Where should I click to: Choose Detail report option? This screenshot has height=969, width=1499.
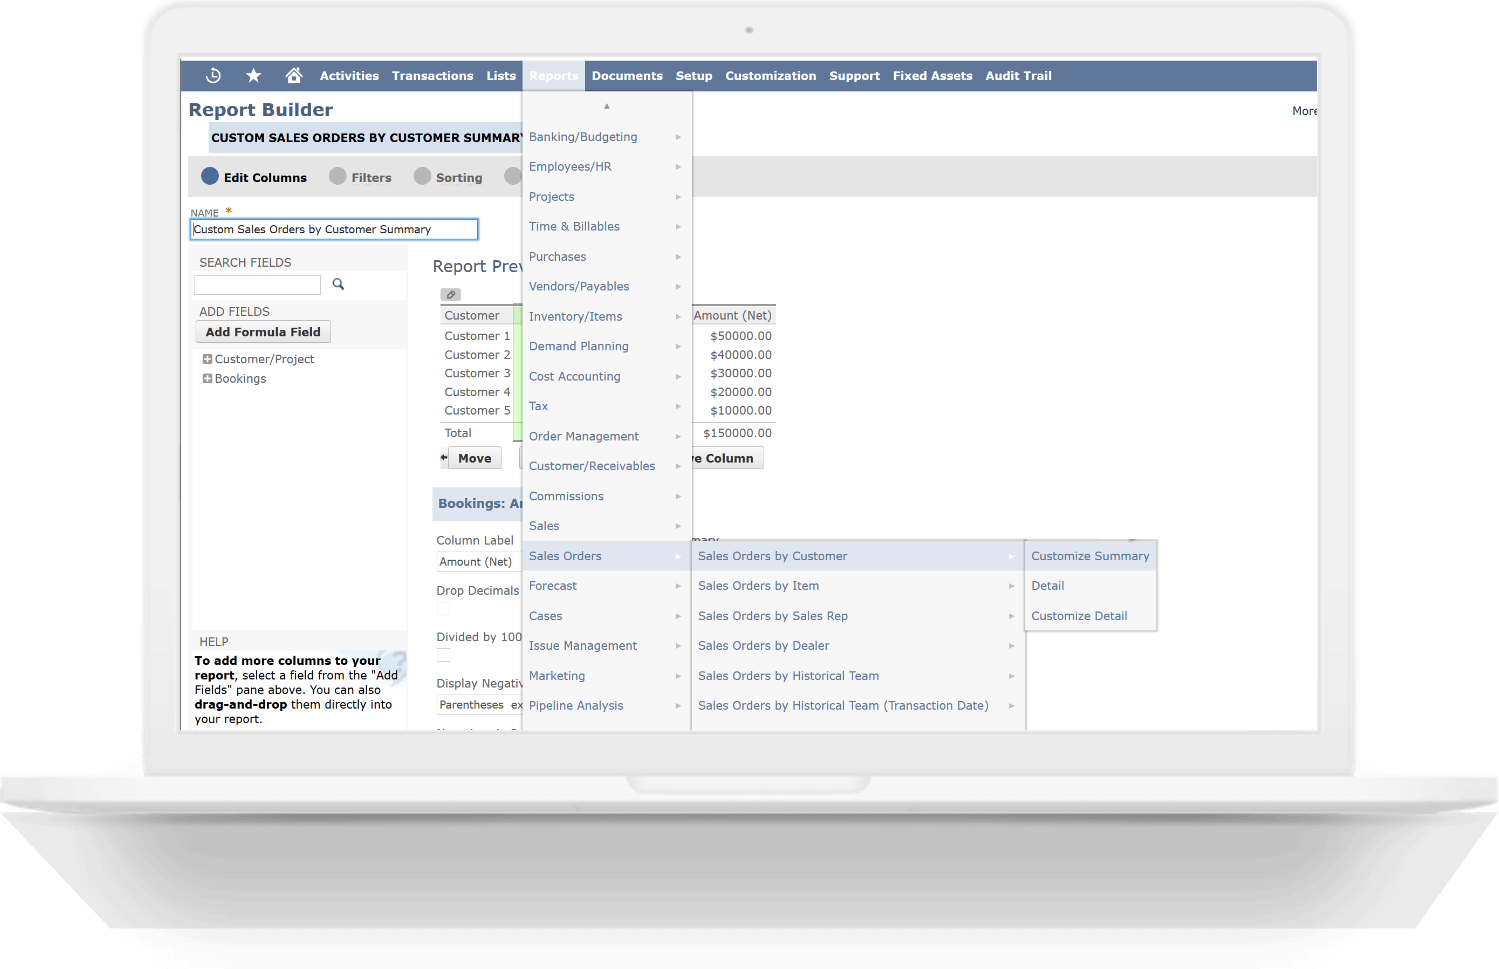[1091, 586]
